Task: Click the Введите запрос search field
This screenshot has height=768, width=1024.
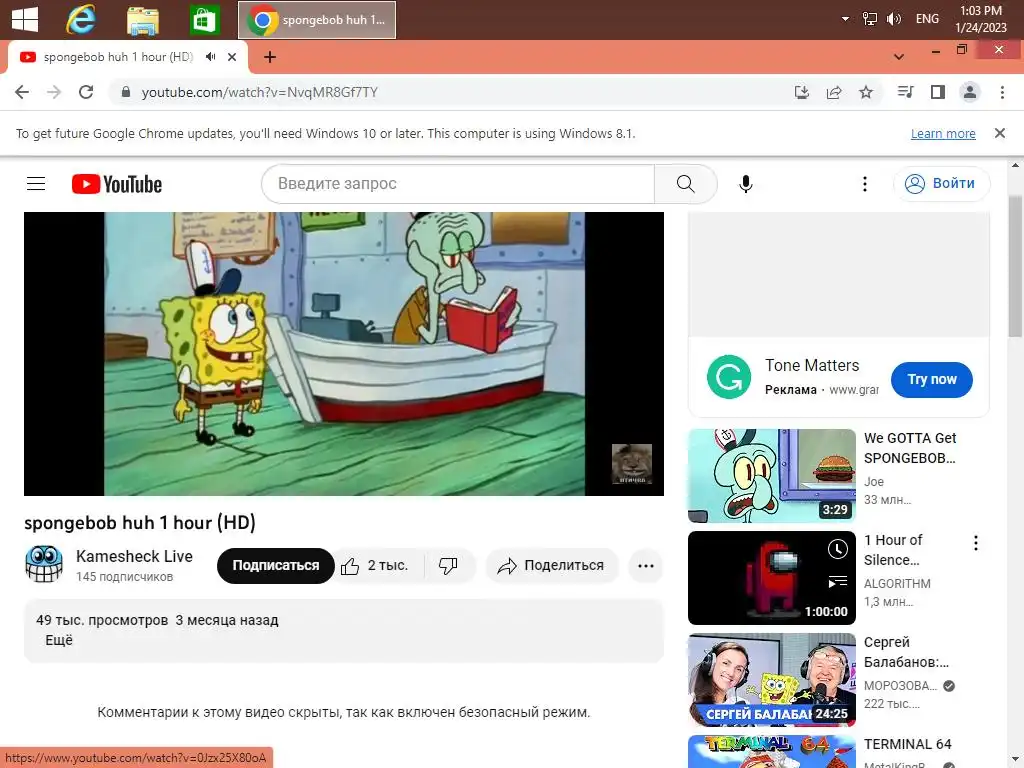Action: coord(458,184)
